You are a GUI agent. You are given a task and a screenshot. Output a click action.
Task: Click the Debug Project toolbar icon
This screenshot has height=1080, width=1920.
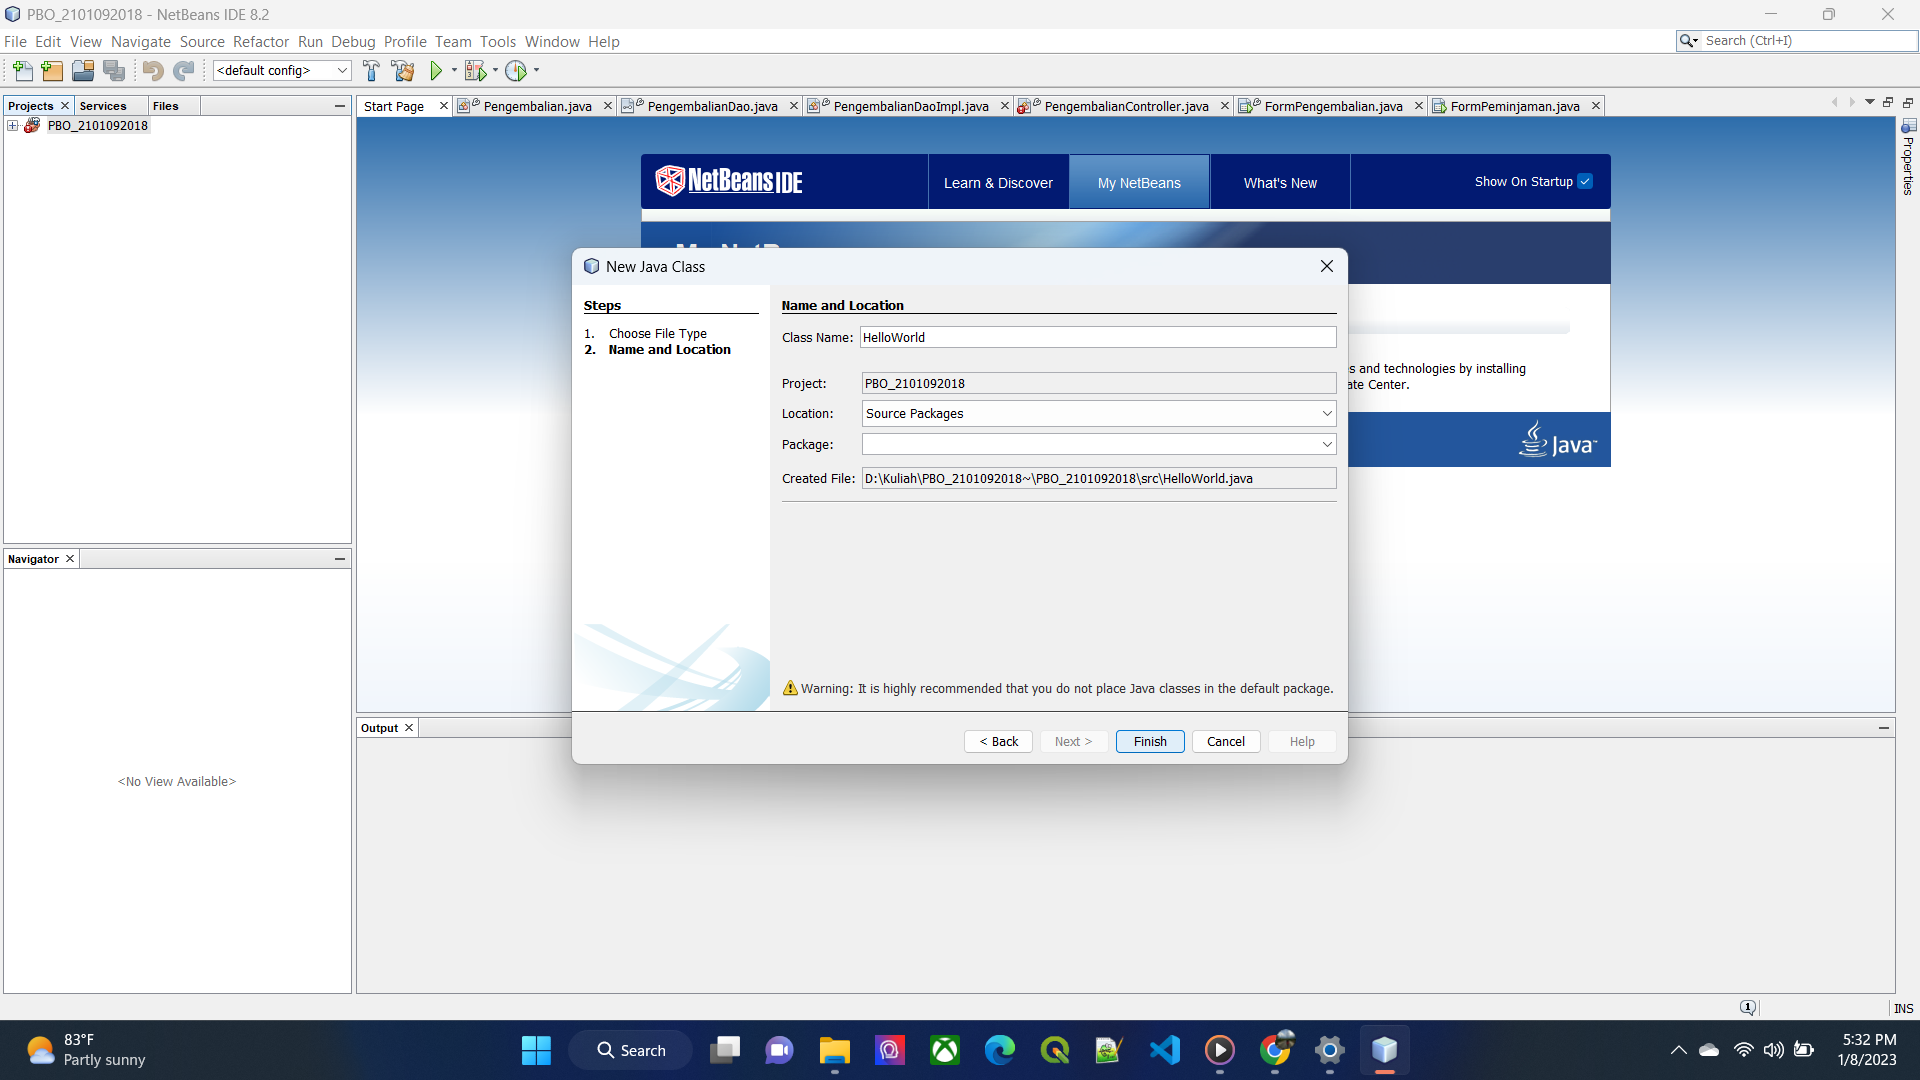click(475, 70)
